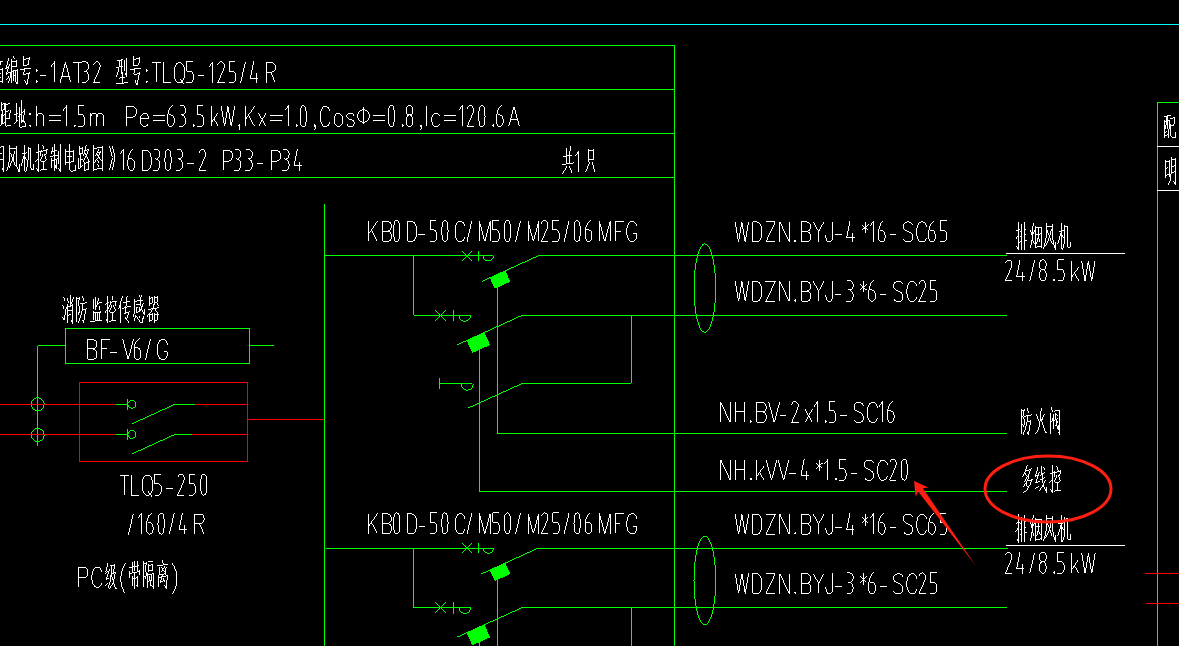The height and width of the screenshot is (646, 1179).
Task: Select the bottom 'WDZN.BYJ-3*6-SC25' cable text
Action: [836, 584]
